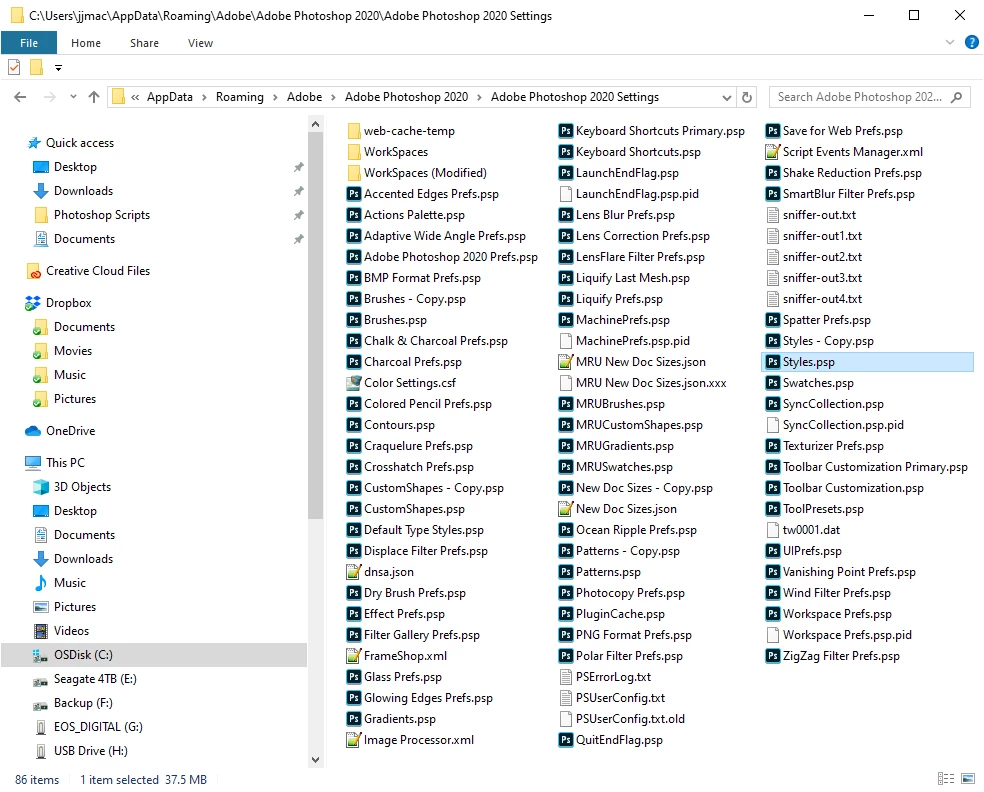Click Adobe in the breadcrumb path
This screenshot has height=792, width=984.
(304, 97)
